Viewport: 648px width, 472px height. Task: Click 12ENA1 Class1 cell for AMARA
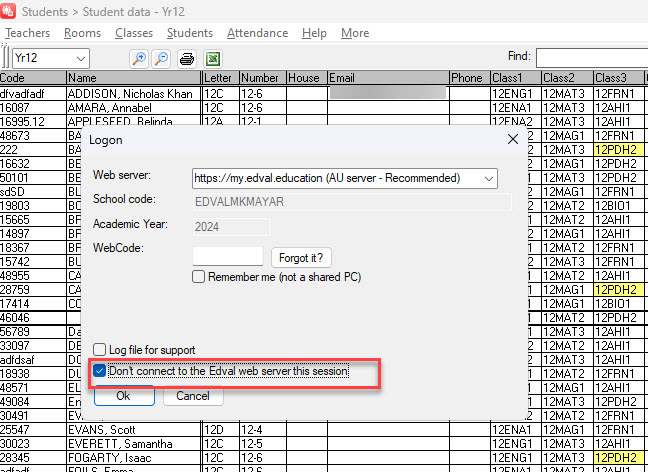point(516,108)
